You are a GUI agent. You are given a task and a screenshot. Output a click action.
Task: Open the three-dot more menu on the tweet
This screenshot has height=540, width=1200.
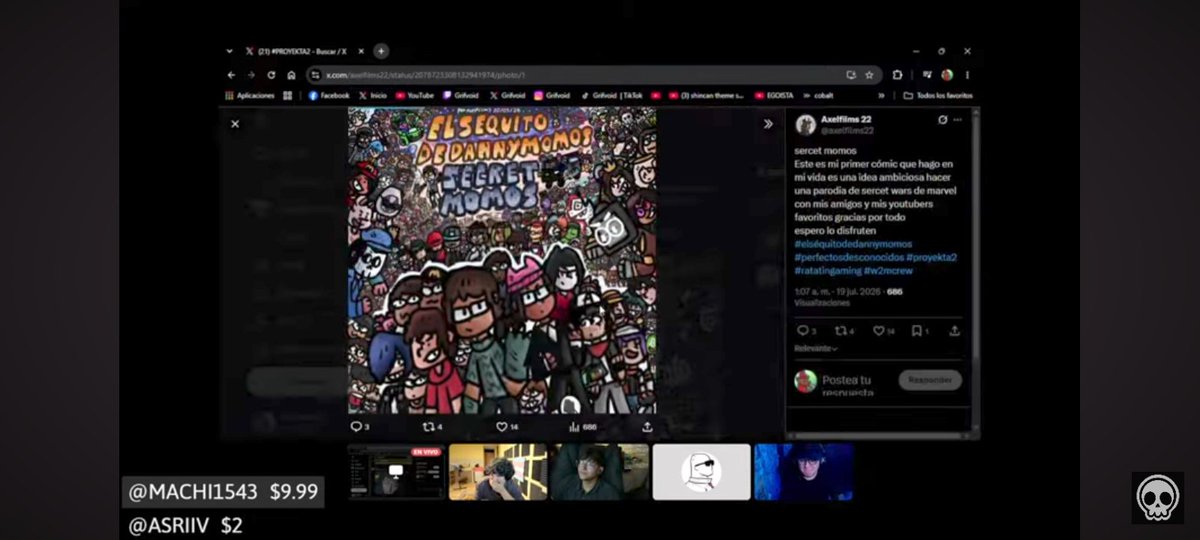(x=958, y=120)
